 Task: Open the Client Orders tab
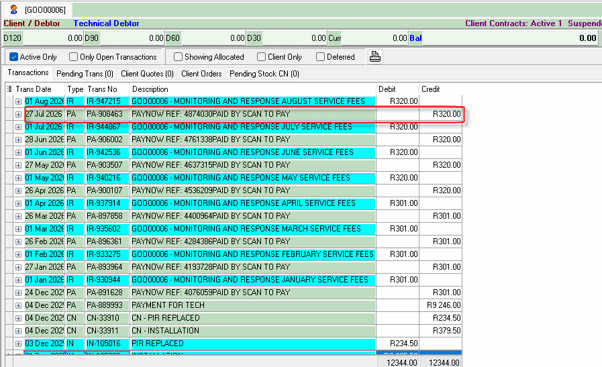tap(202, 73)
